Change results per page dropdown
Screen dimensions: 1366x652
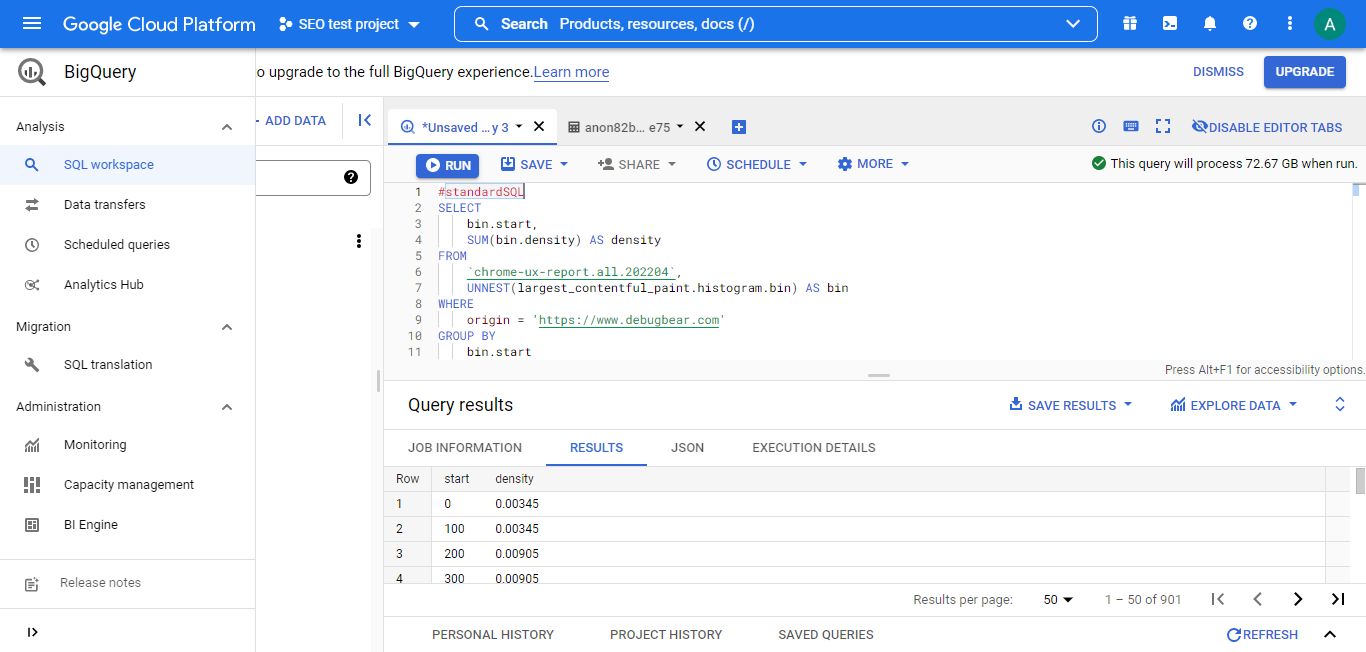click(1058, 599)
